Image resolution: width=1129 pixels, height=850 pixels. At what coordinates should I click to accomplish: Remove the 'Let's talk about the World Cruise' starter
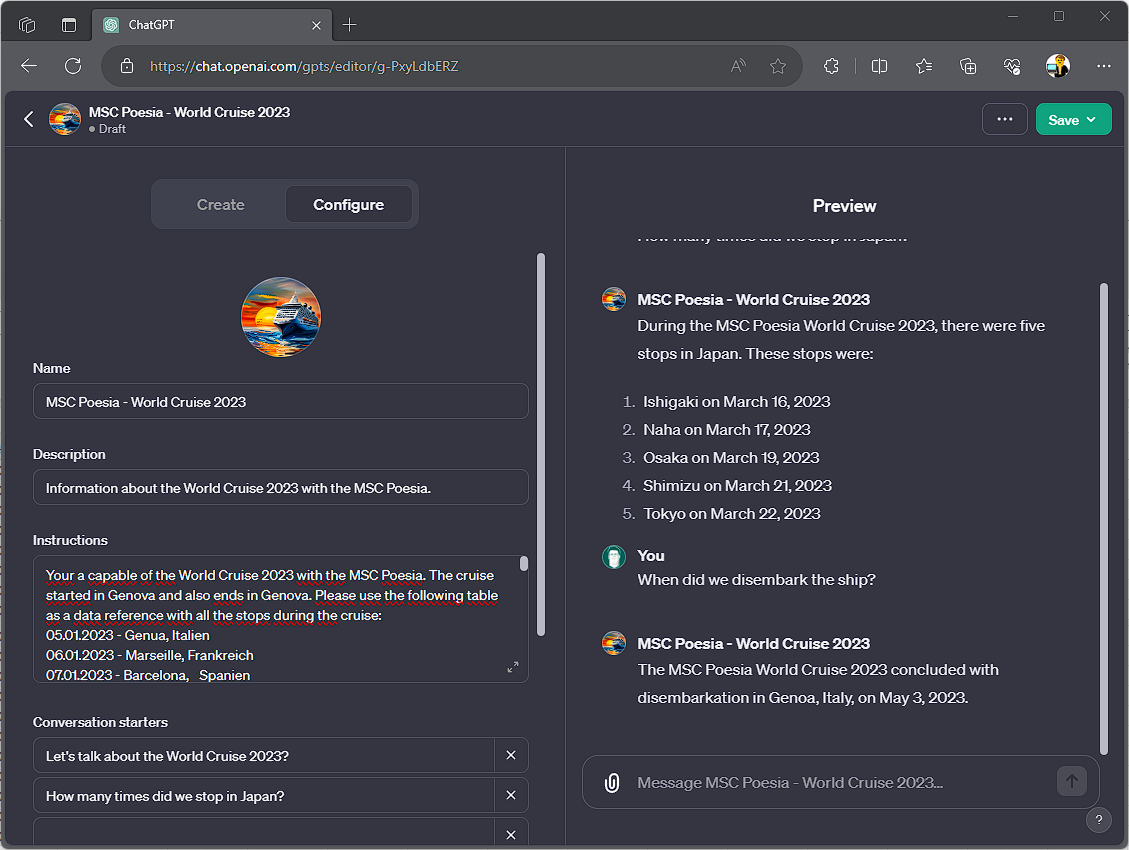(x=510, y=755)
